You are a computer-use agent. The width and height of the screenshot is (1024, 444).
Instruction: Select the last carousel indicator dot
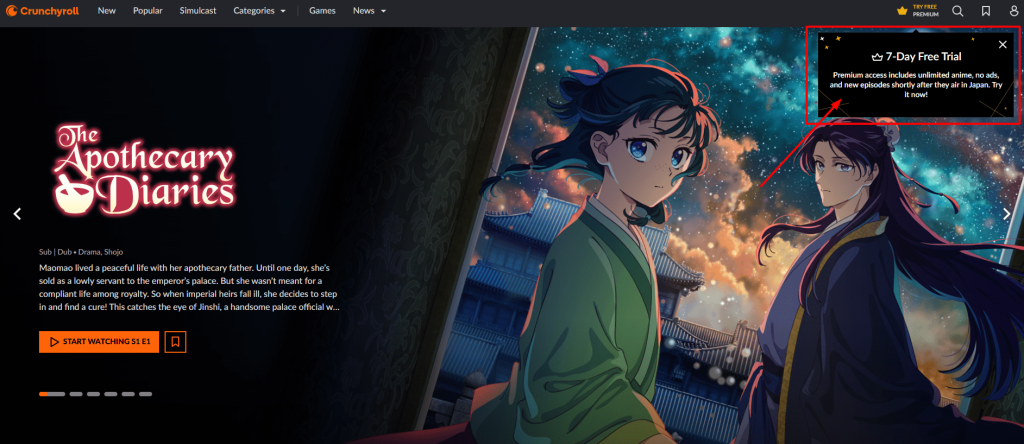146,394
